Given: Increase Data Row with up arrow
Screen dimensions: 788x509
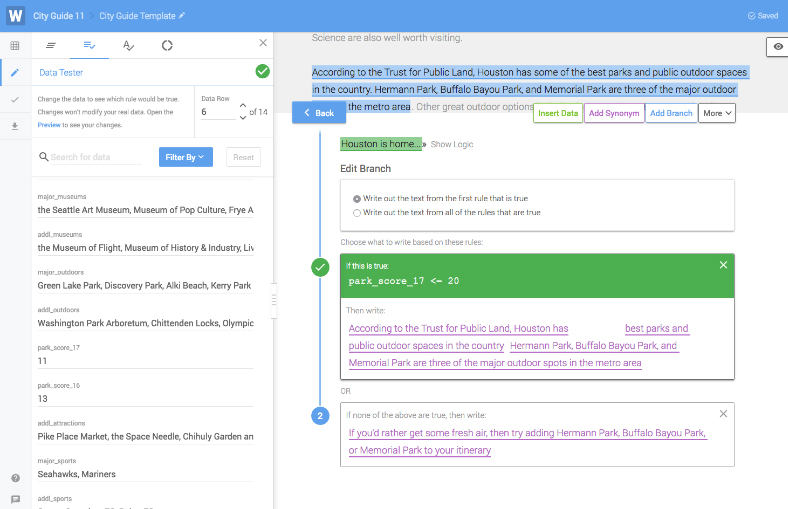Looking at the screenshot, I should point(242,105).
